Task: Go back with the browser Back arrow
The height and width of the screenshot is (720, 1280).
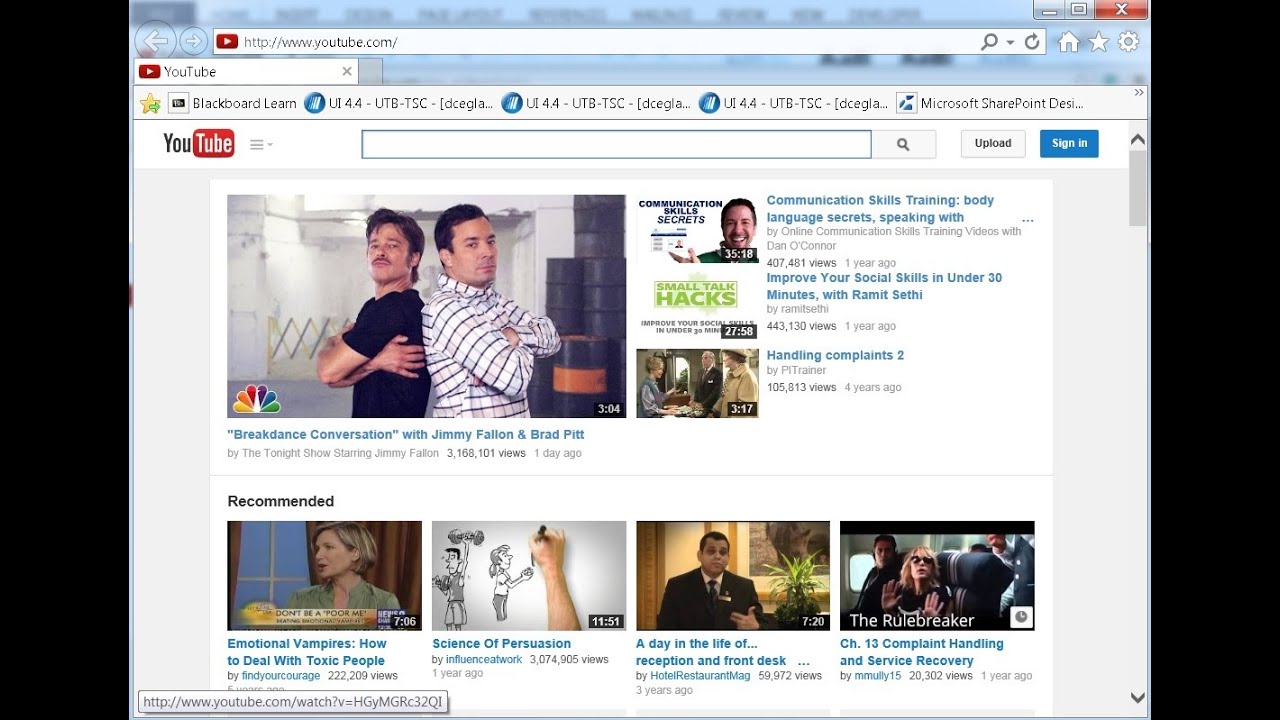Action: pyautogui.click(x=155, y=41)
